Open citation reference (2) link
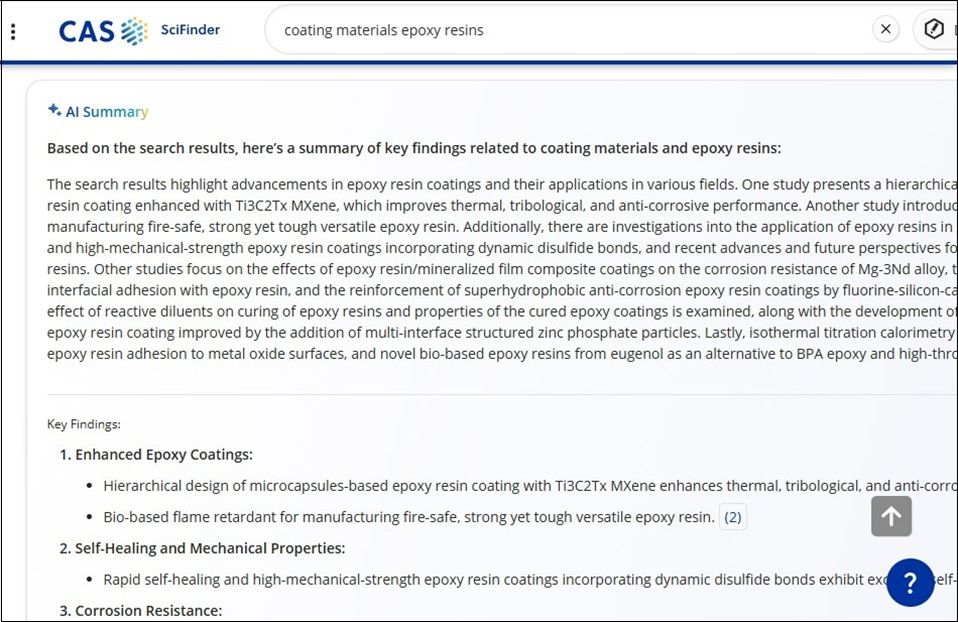Viewport: 958px width, 622px height. (733, 517)
